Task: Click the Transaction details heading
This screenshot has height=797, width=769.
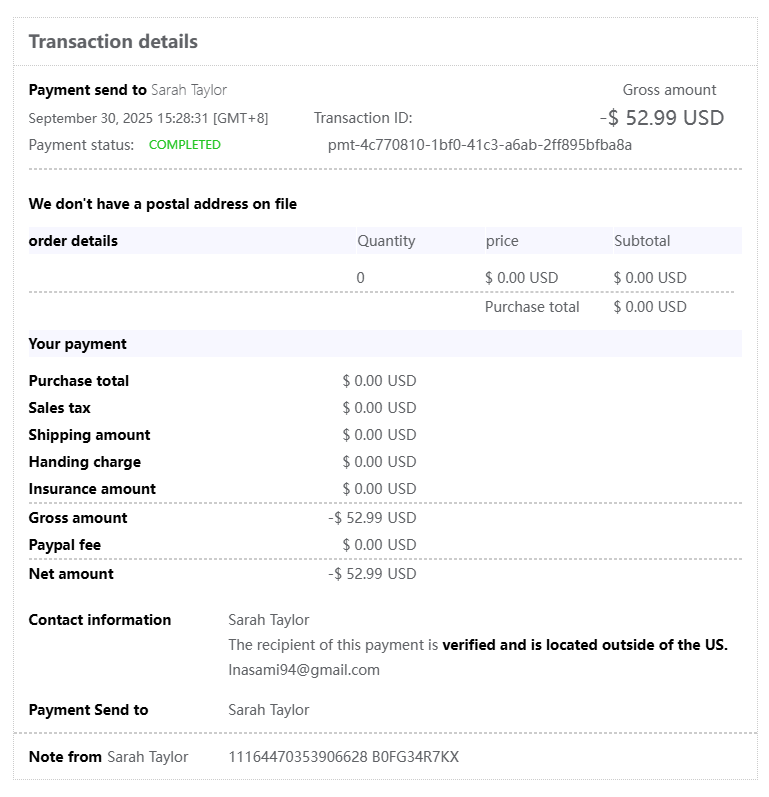Action: coord(113,42)
